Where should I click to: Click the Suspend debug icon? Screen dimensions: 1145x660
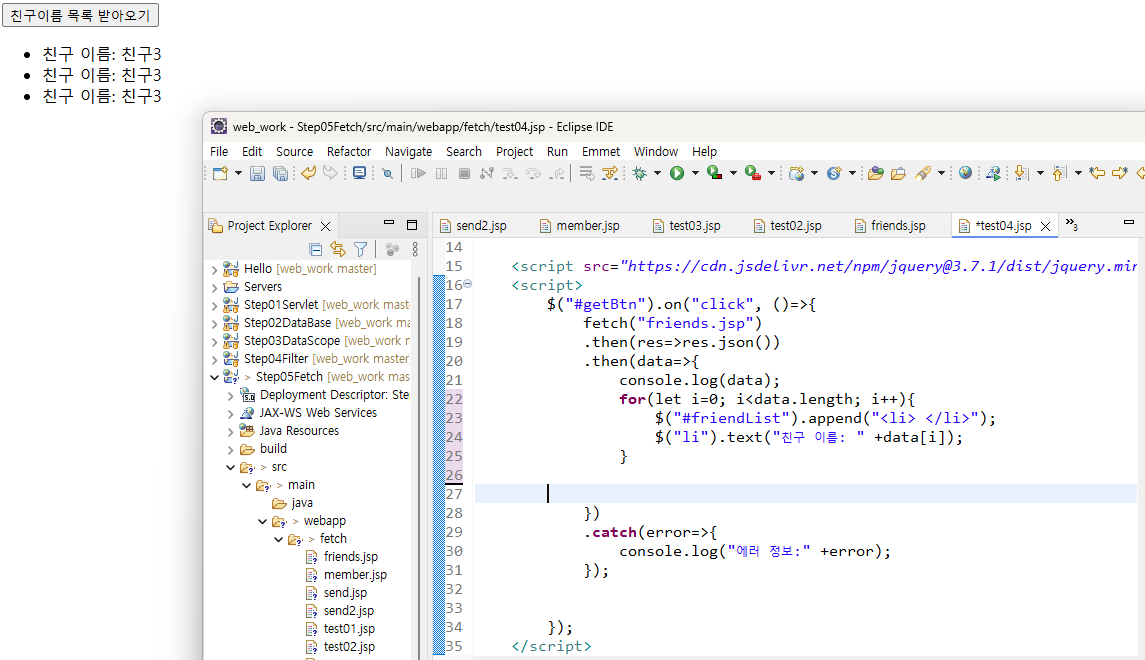pyautogui.click(x=441, y=173)
